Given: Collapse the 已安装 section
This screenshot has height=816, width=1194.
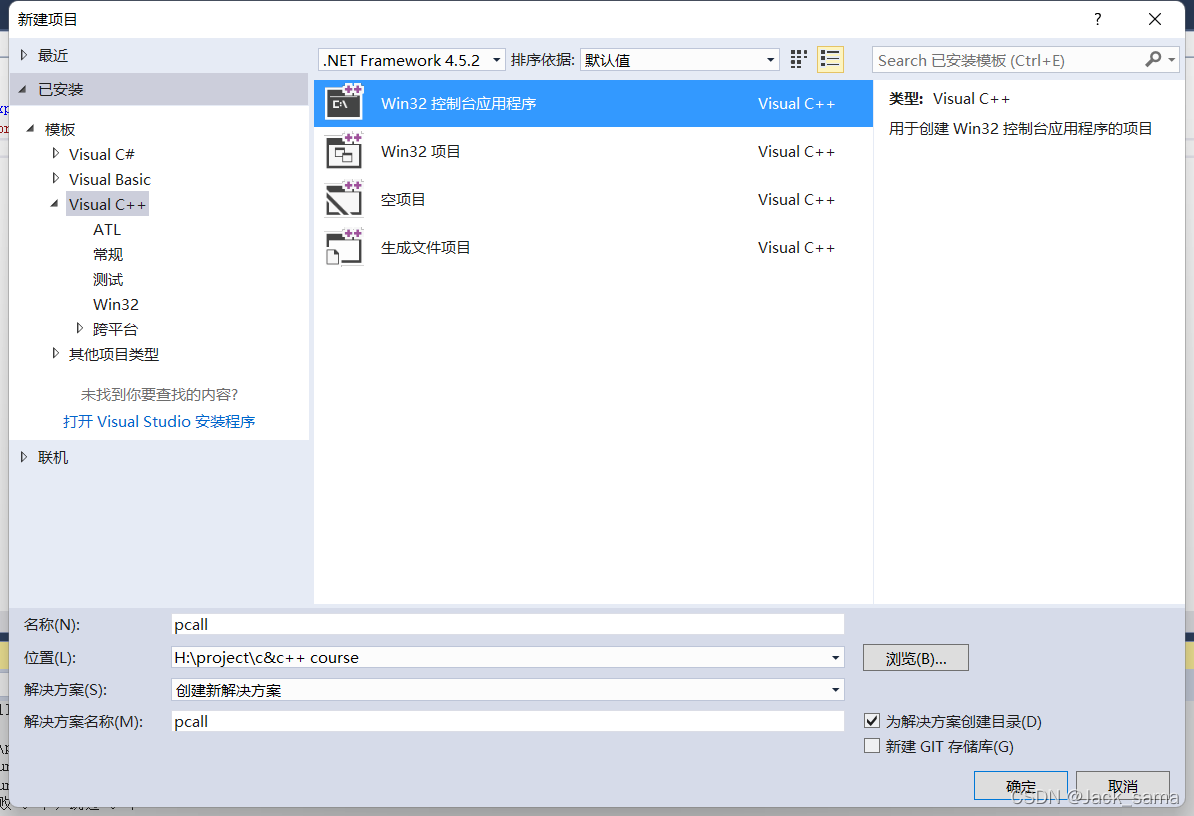Looking at the screenshot, I should [x=23, y=89].
